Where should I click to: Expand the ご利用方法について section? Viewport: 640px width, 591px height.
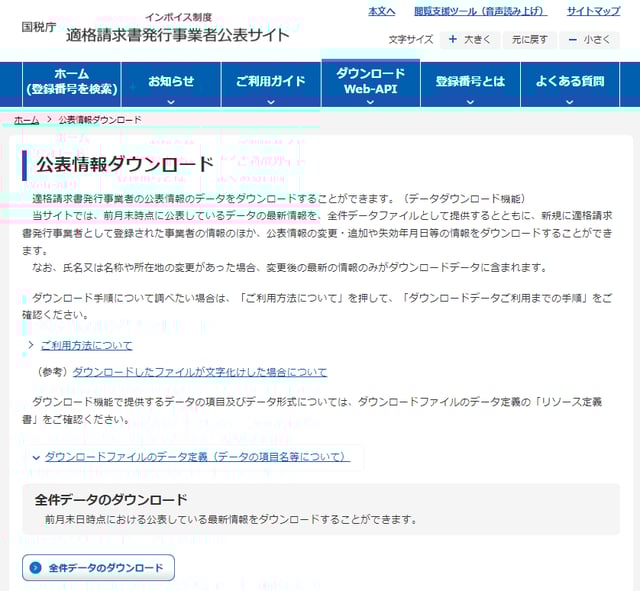(x=86, y=345)
